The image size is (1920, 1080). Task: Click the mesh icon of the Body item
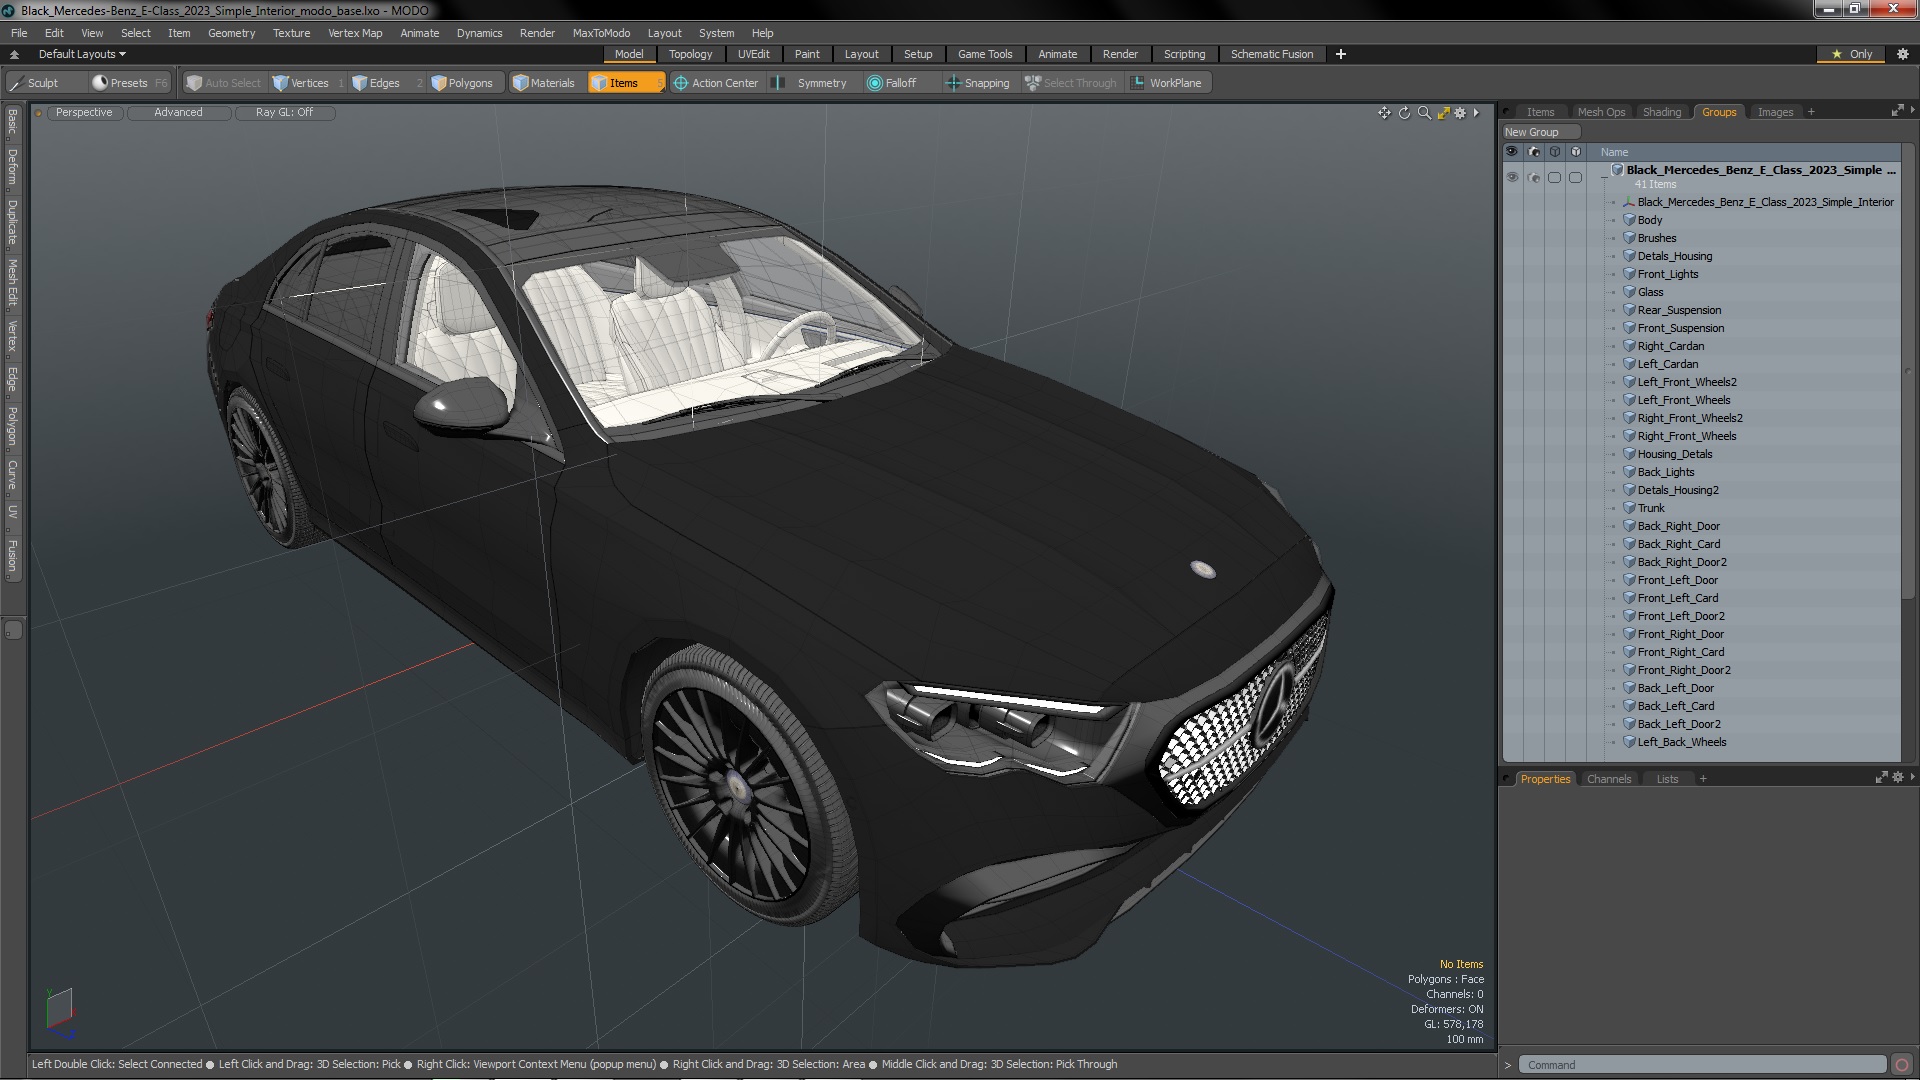[1629, 220]
